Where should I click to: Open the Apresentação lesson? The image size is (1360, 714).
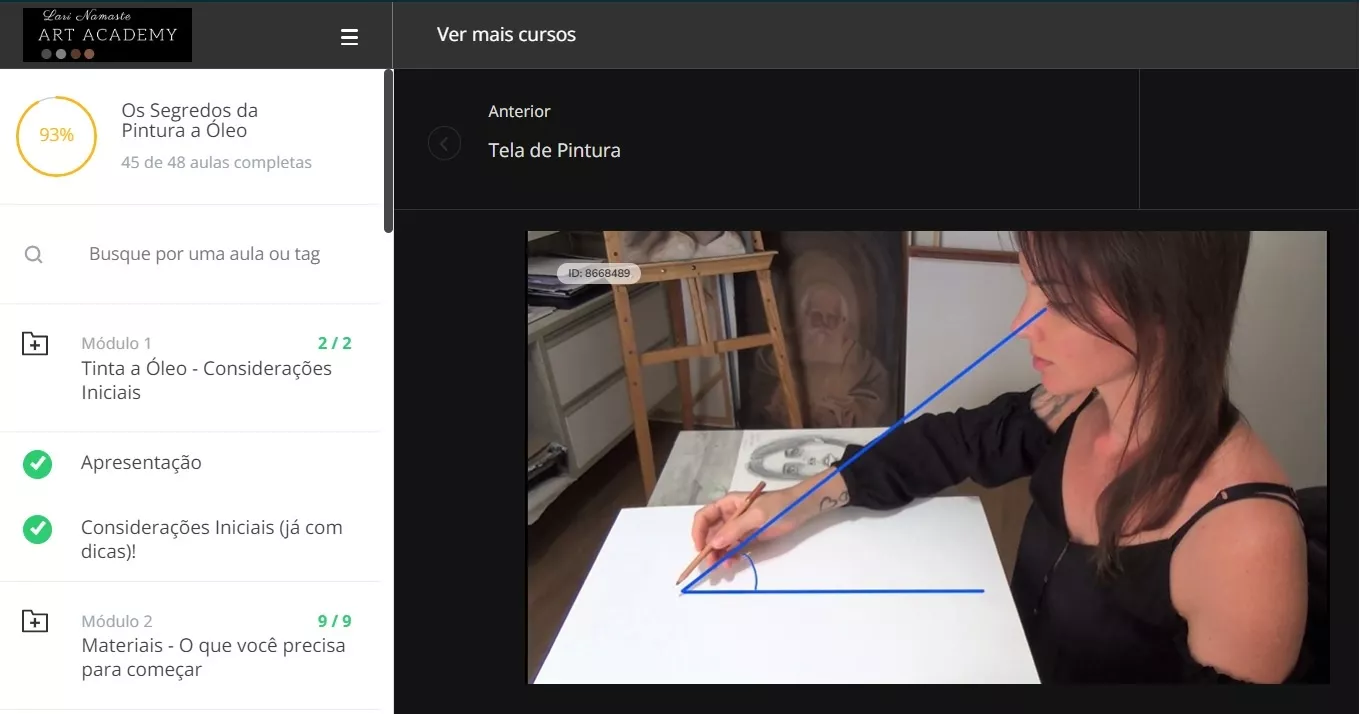pos(141,463)
